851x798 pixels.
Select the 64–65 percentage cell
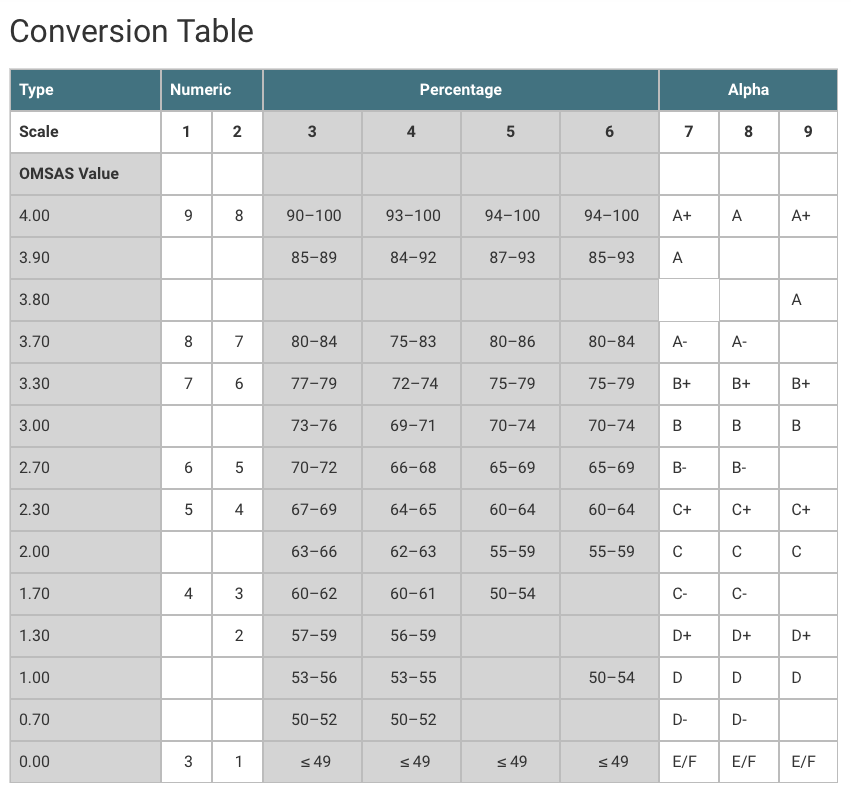point(412,510)
